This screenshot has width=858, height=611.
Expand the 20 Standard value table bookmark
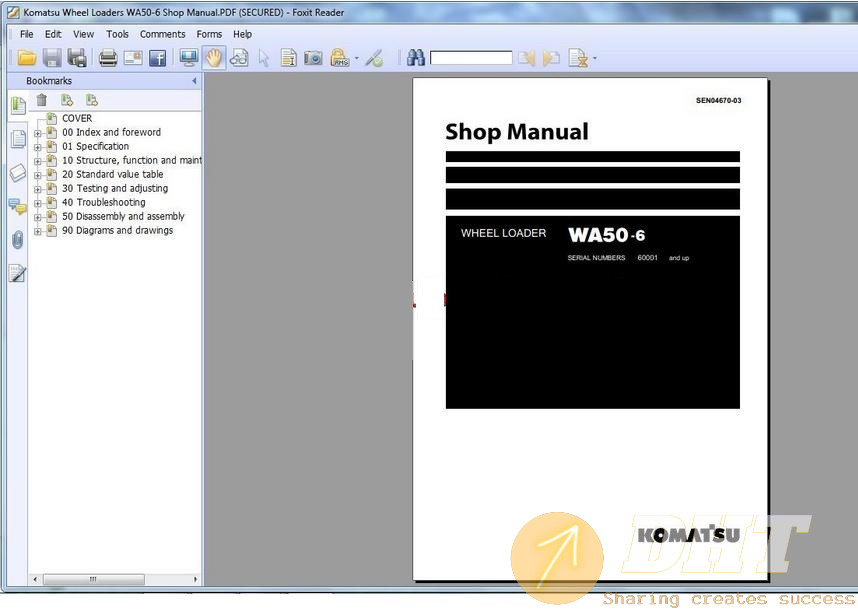(38, 175)
